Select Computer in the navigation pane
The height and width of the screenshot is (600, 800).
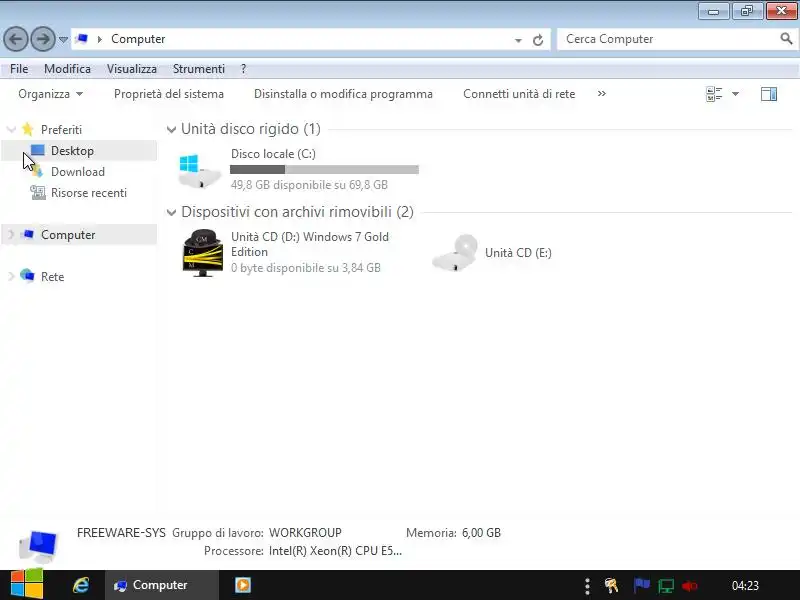pos(68,235)
